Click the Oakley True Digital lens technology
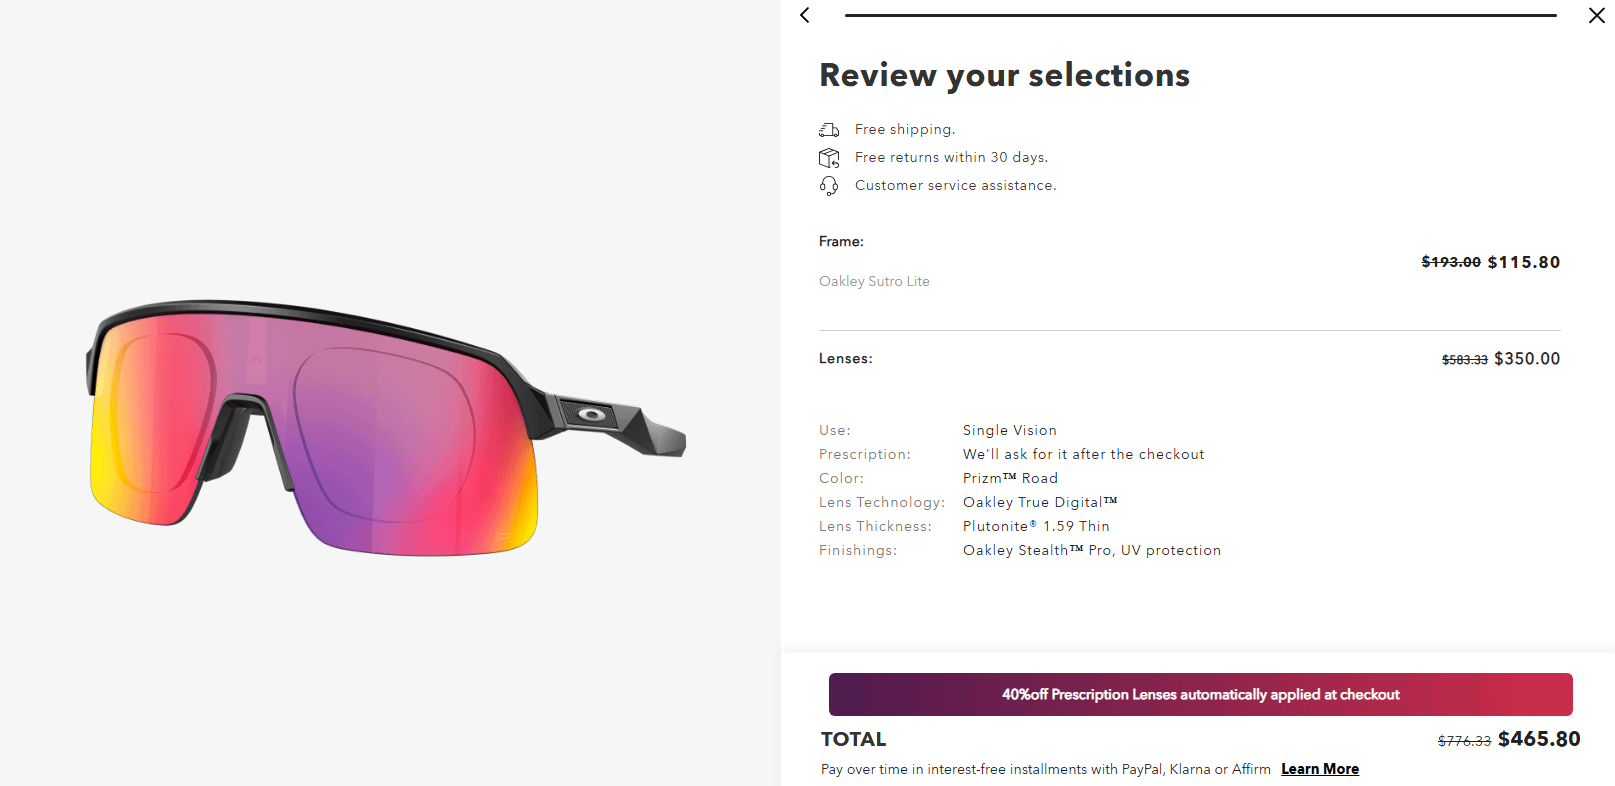 pos(1040,502)
